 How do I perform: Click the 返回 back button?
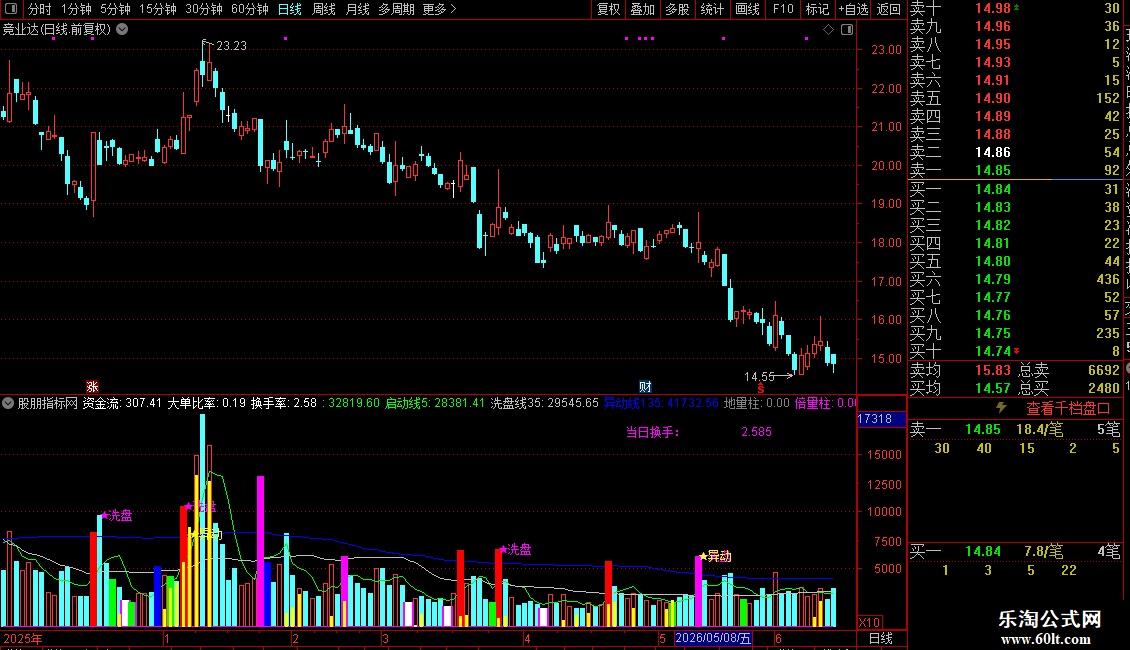tap(889, 9)
